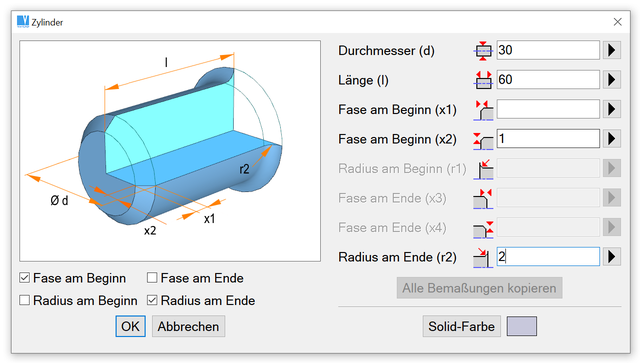Click the Fase am Ende (x3) icon

(483, 198)
